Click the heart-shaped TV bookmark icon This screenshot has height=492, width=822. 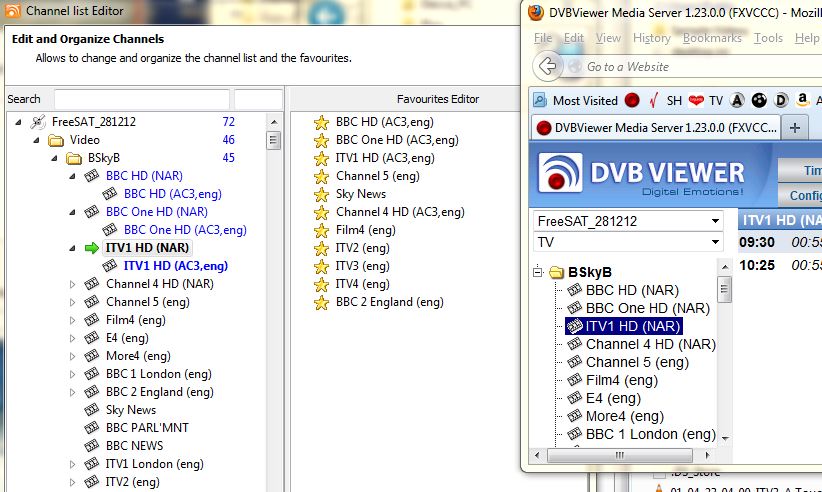coord(696,100)
